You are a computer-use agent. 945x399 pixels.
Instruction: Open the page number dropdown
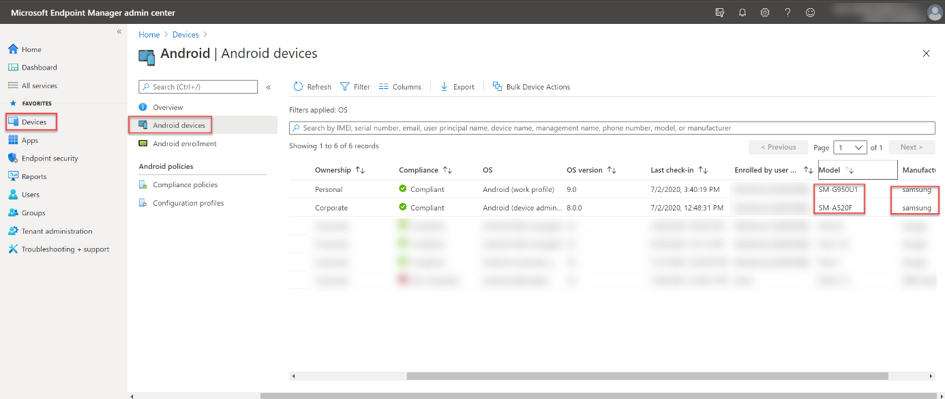tap(850, 147)
